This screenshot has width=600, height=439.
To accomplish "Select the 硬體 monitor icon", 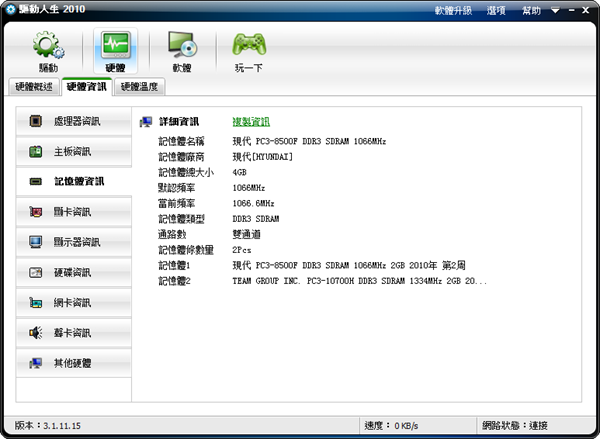I will pyautogui.click(x=116, y=45).
